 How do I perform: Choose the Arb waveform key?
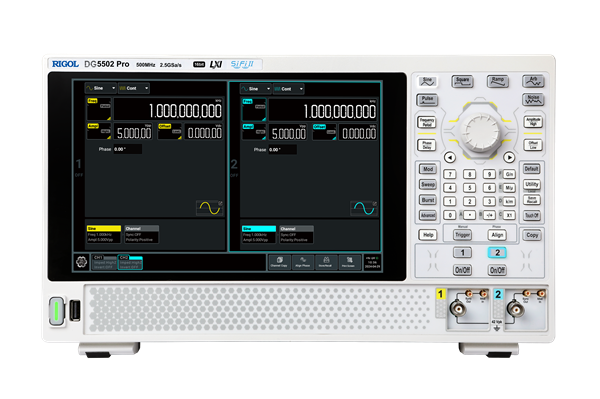(533, 81)
